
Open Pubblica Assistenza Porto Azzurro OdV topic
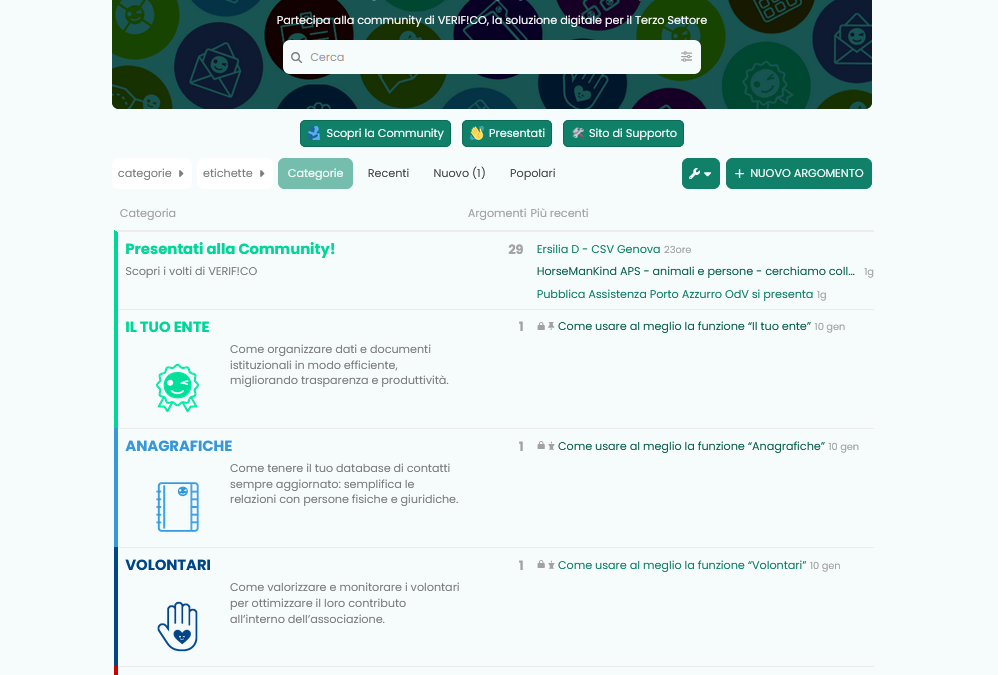point(675,295)
